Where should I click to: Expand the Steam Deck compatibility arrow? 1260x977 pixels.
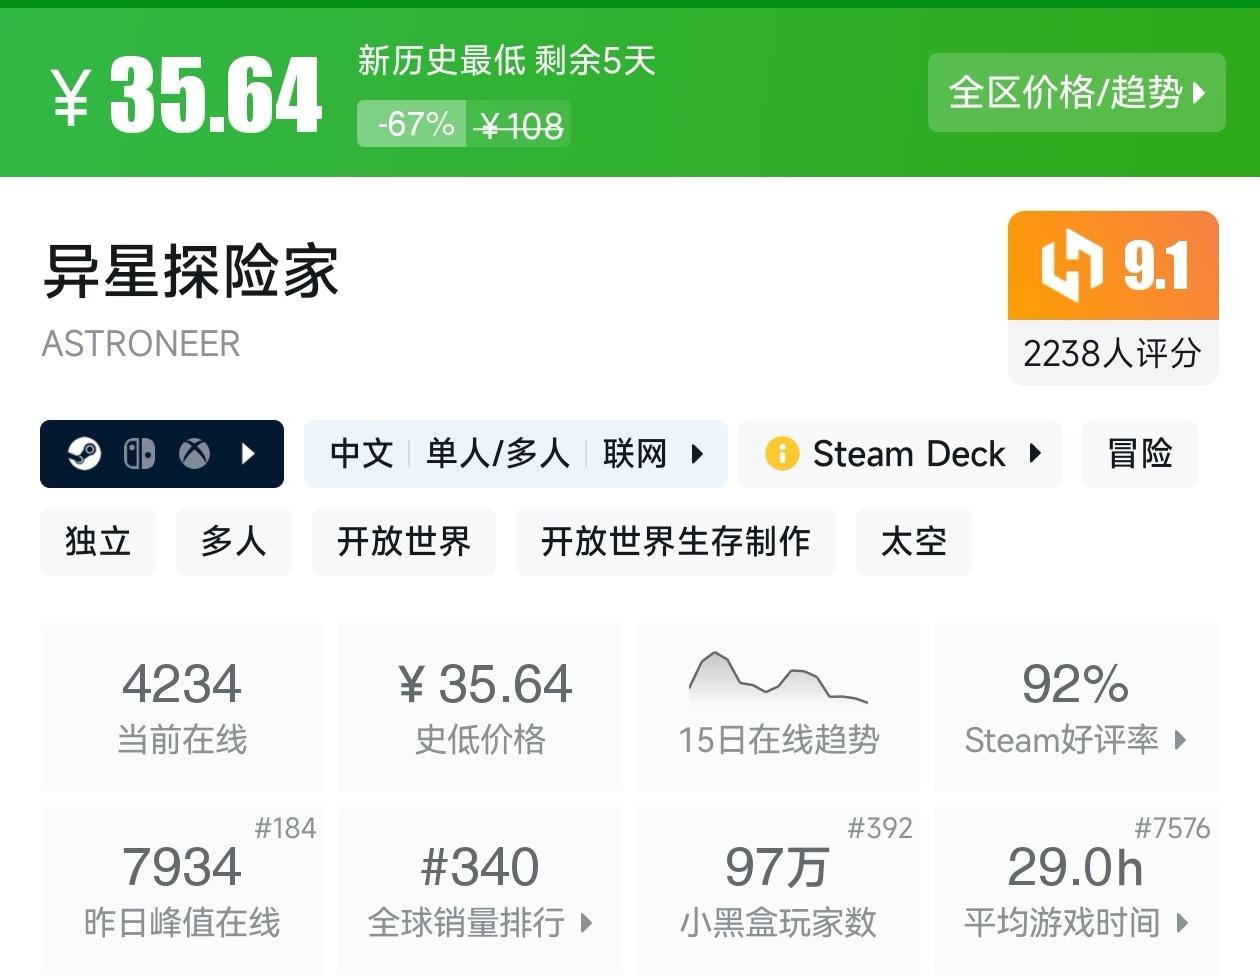pos(1035,454)
